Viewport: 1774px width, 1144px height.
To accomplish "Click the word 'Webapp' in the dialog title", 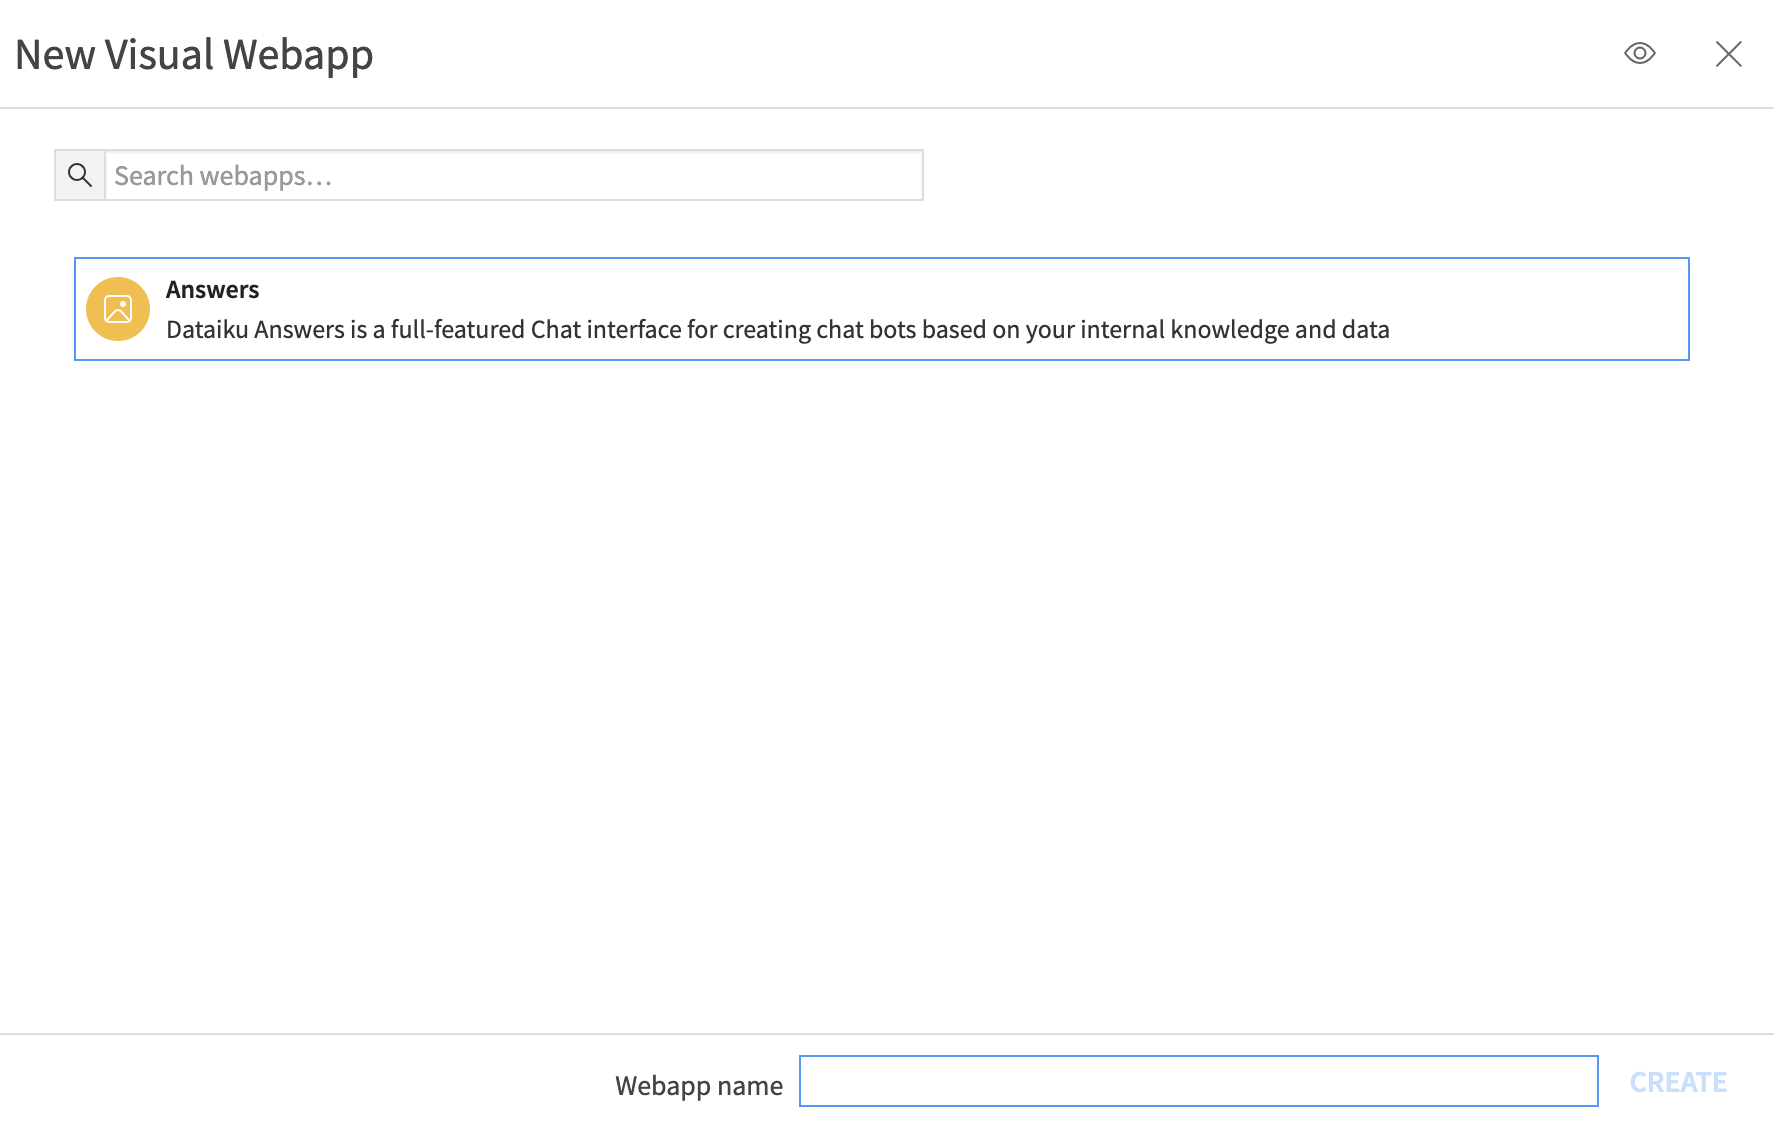I will click(x=298, y=55).
